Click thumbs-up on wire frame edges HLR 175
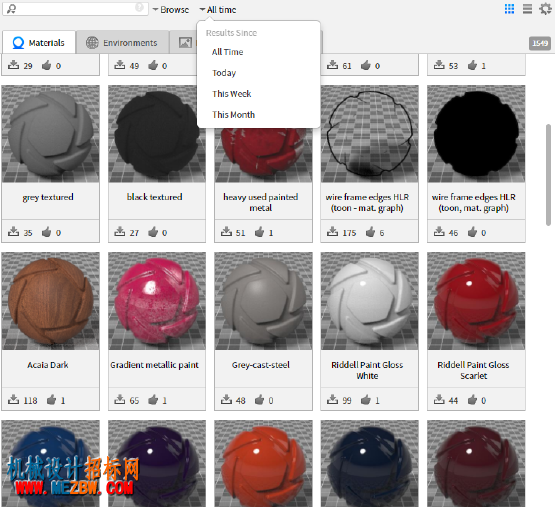Viewport: 555px width, 507px height. 370,232
